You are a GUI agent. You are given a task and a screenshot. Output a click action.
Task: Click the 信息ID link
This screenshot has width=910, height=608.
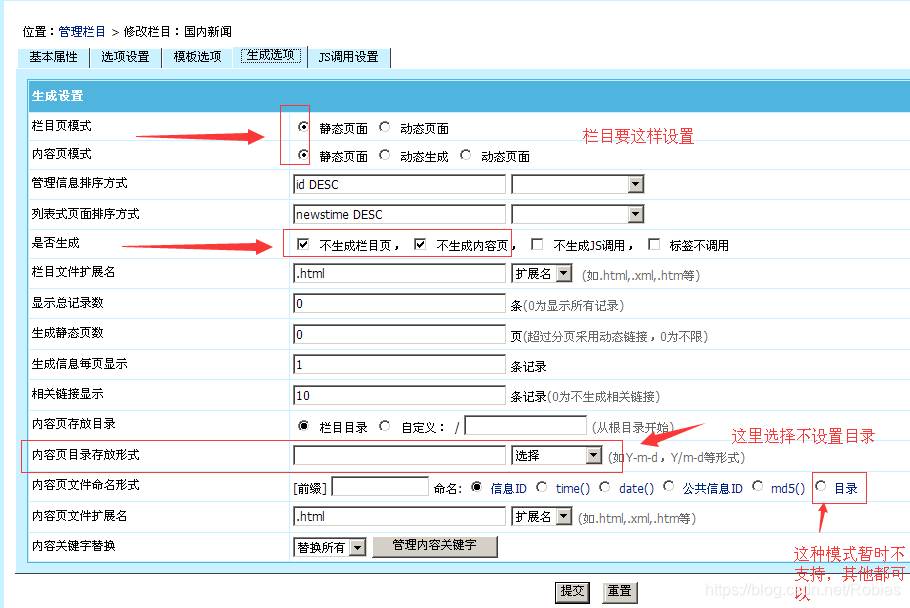tap(508, 488)
